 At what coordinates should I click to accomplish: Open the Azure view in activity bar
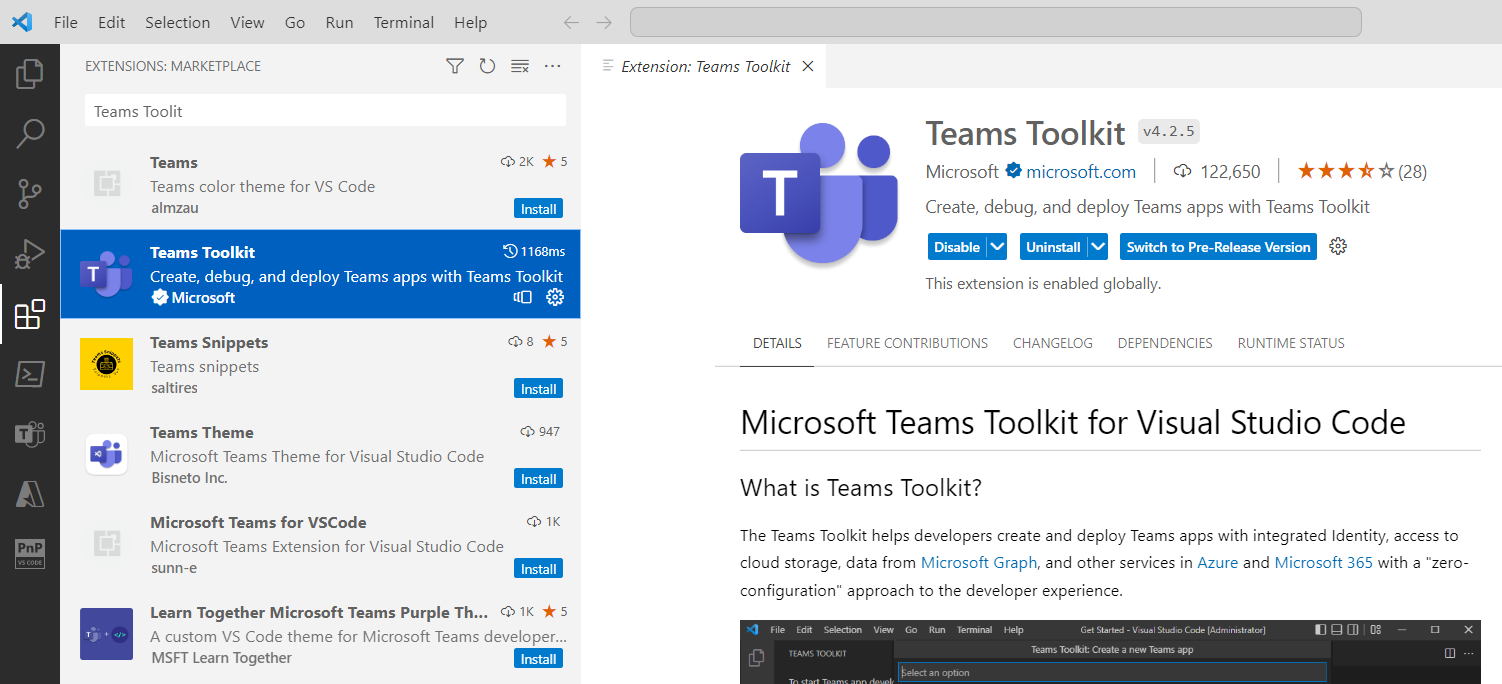pyautogui.click(x=30, y=493)
